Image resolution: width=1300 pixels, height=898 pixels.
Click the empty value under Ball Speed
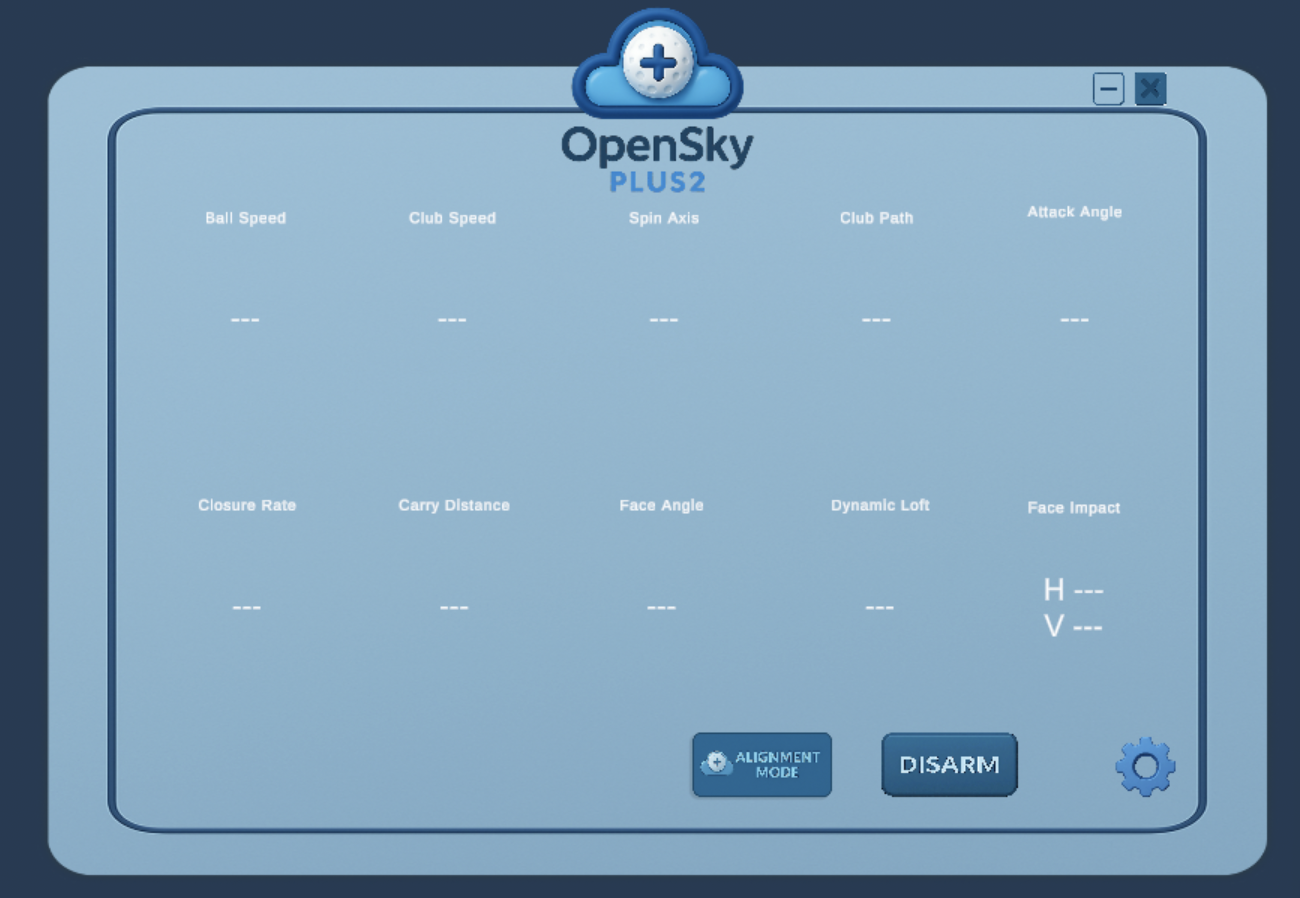(x=245, y=320)
